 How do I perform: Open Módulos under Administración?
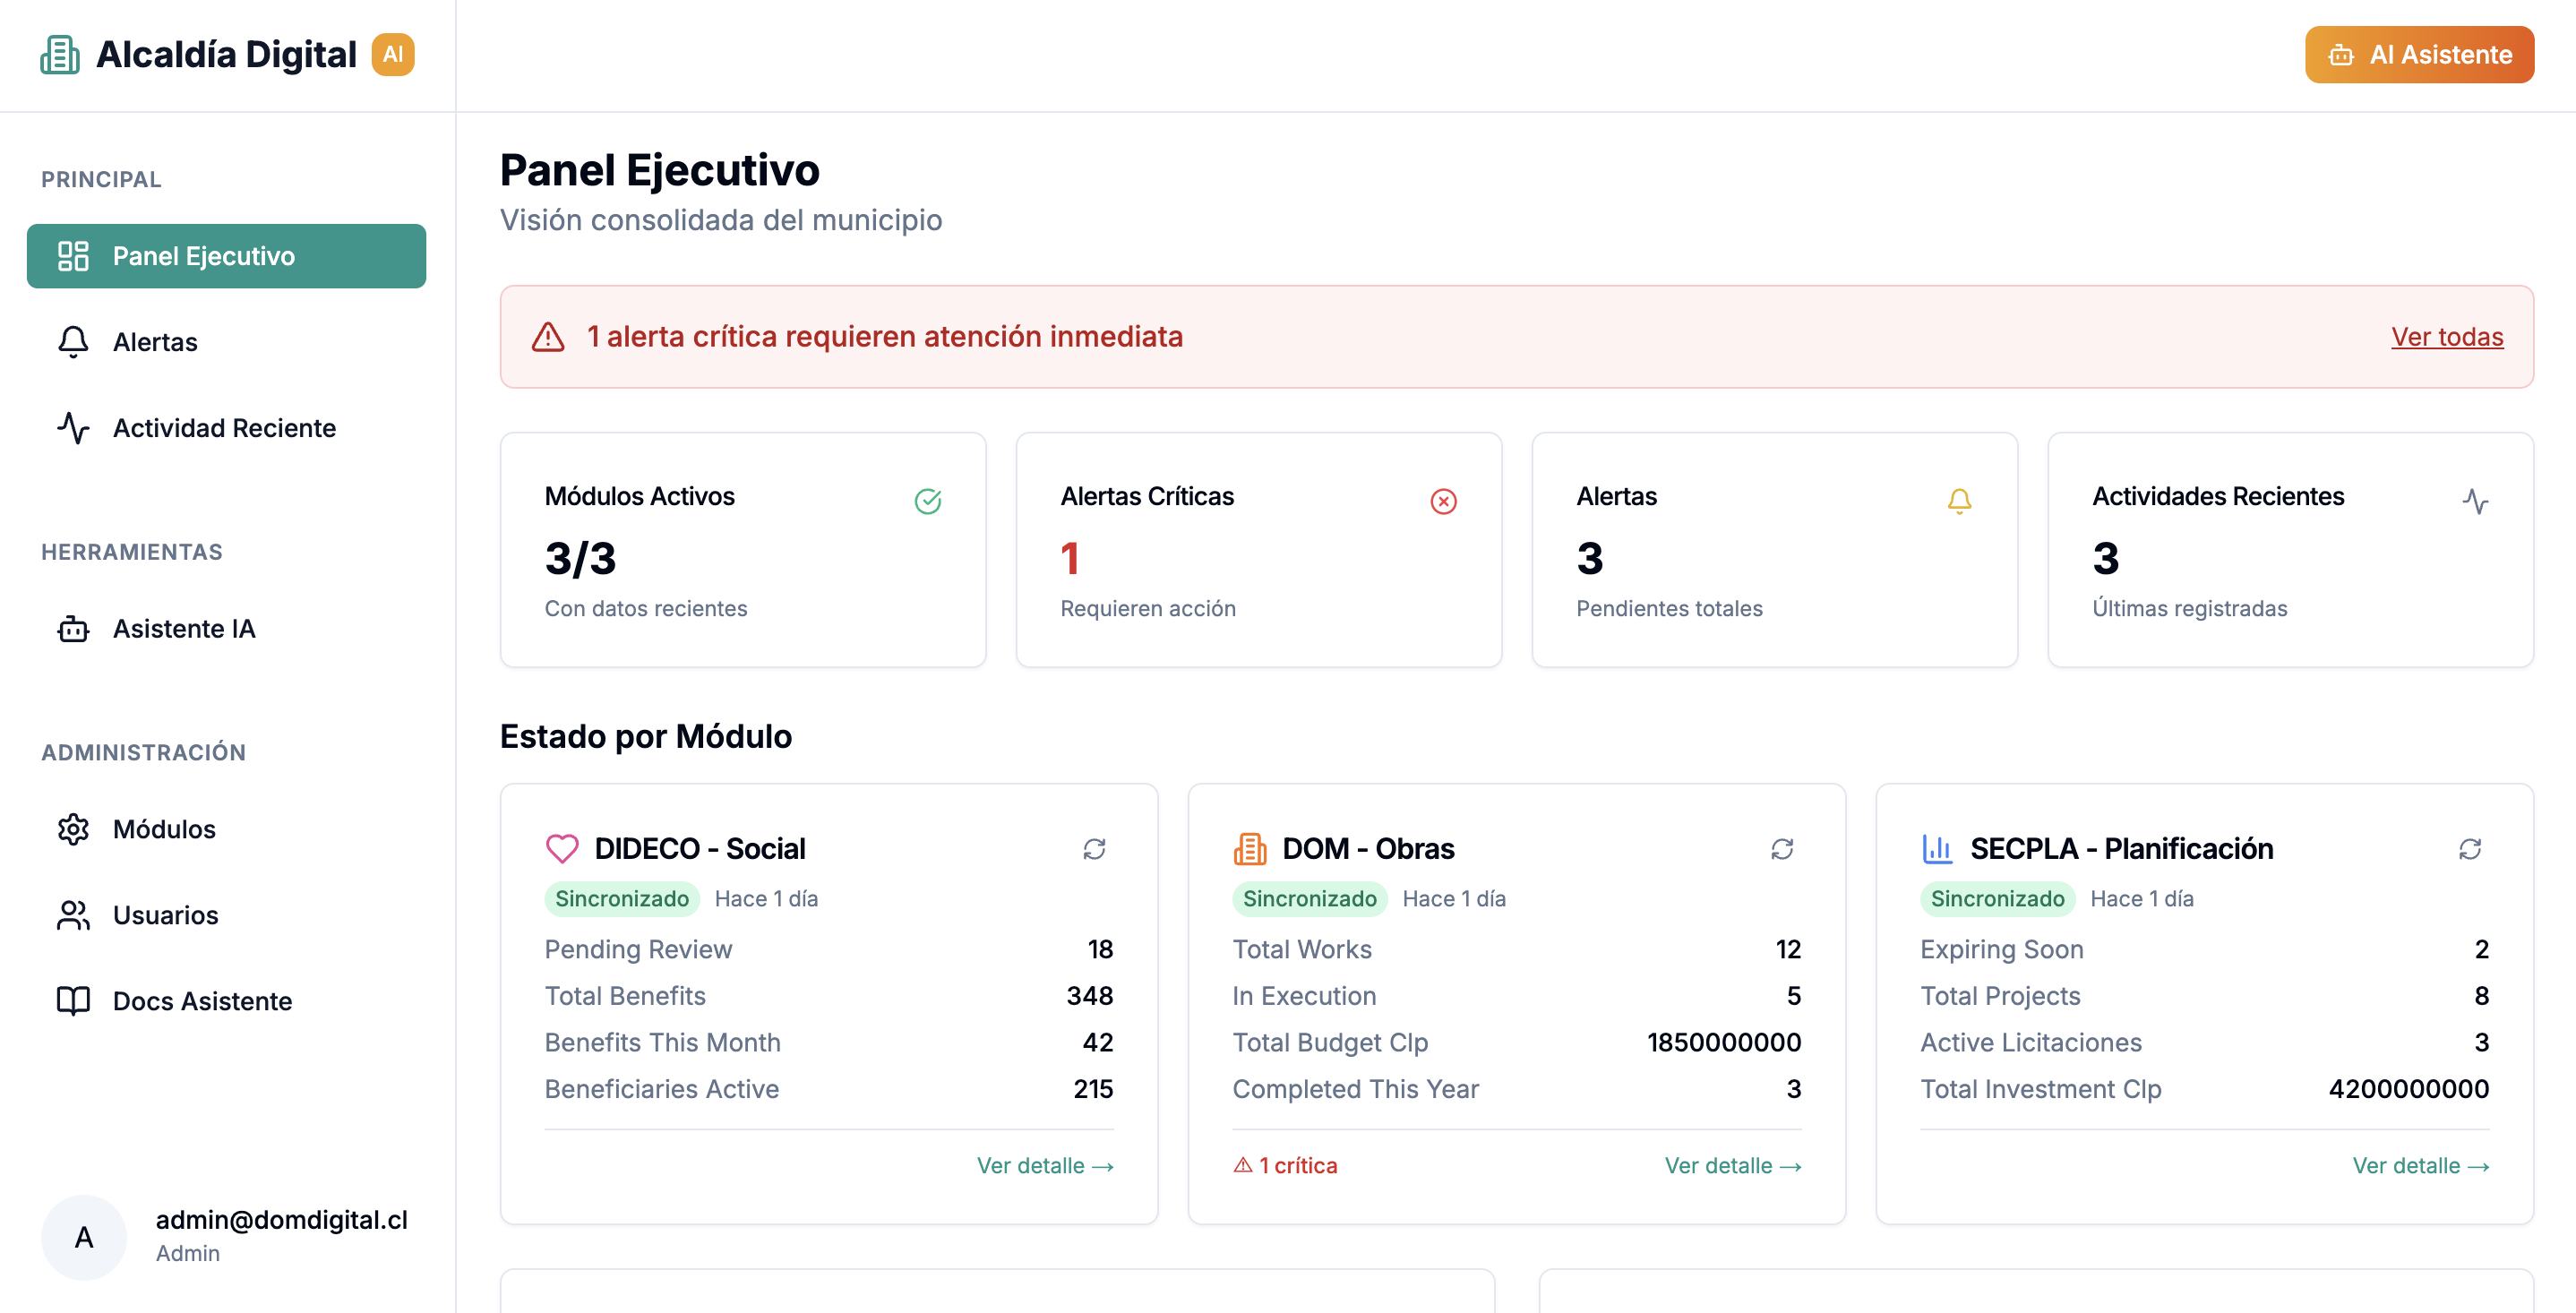pos(226,829)
